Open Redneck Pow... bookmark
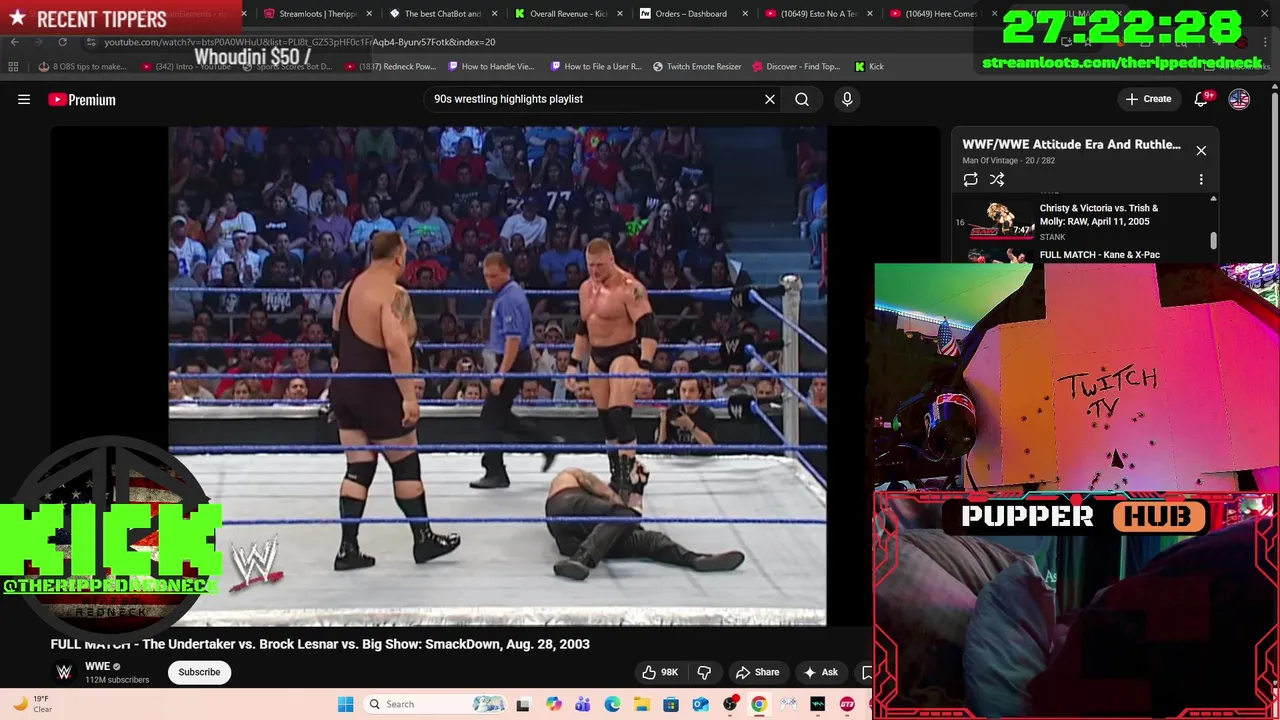This screenshot has width=1280, height=720. pyautogui.click(x=391, y=67)
